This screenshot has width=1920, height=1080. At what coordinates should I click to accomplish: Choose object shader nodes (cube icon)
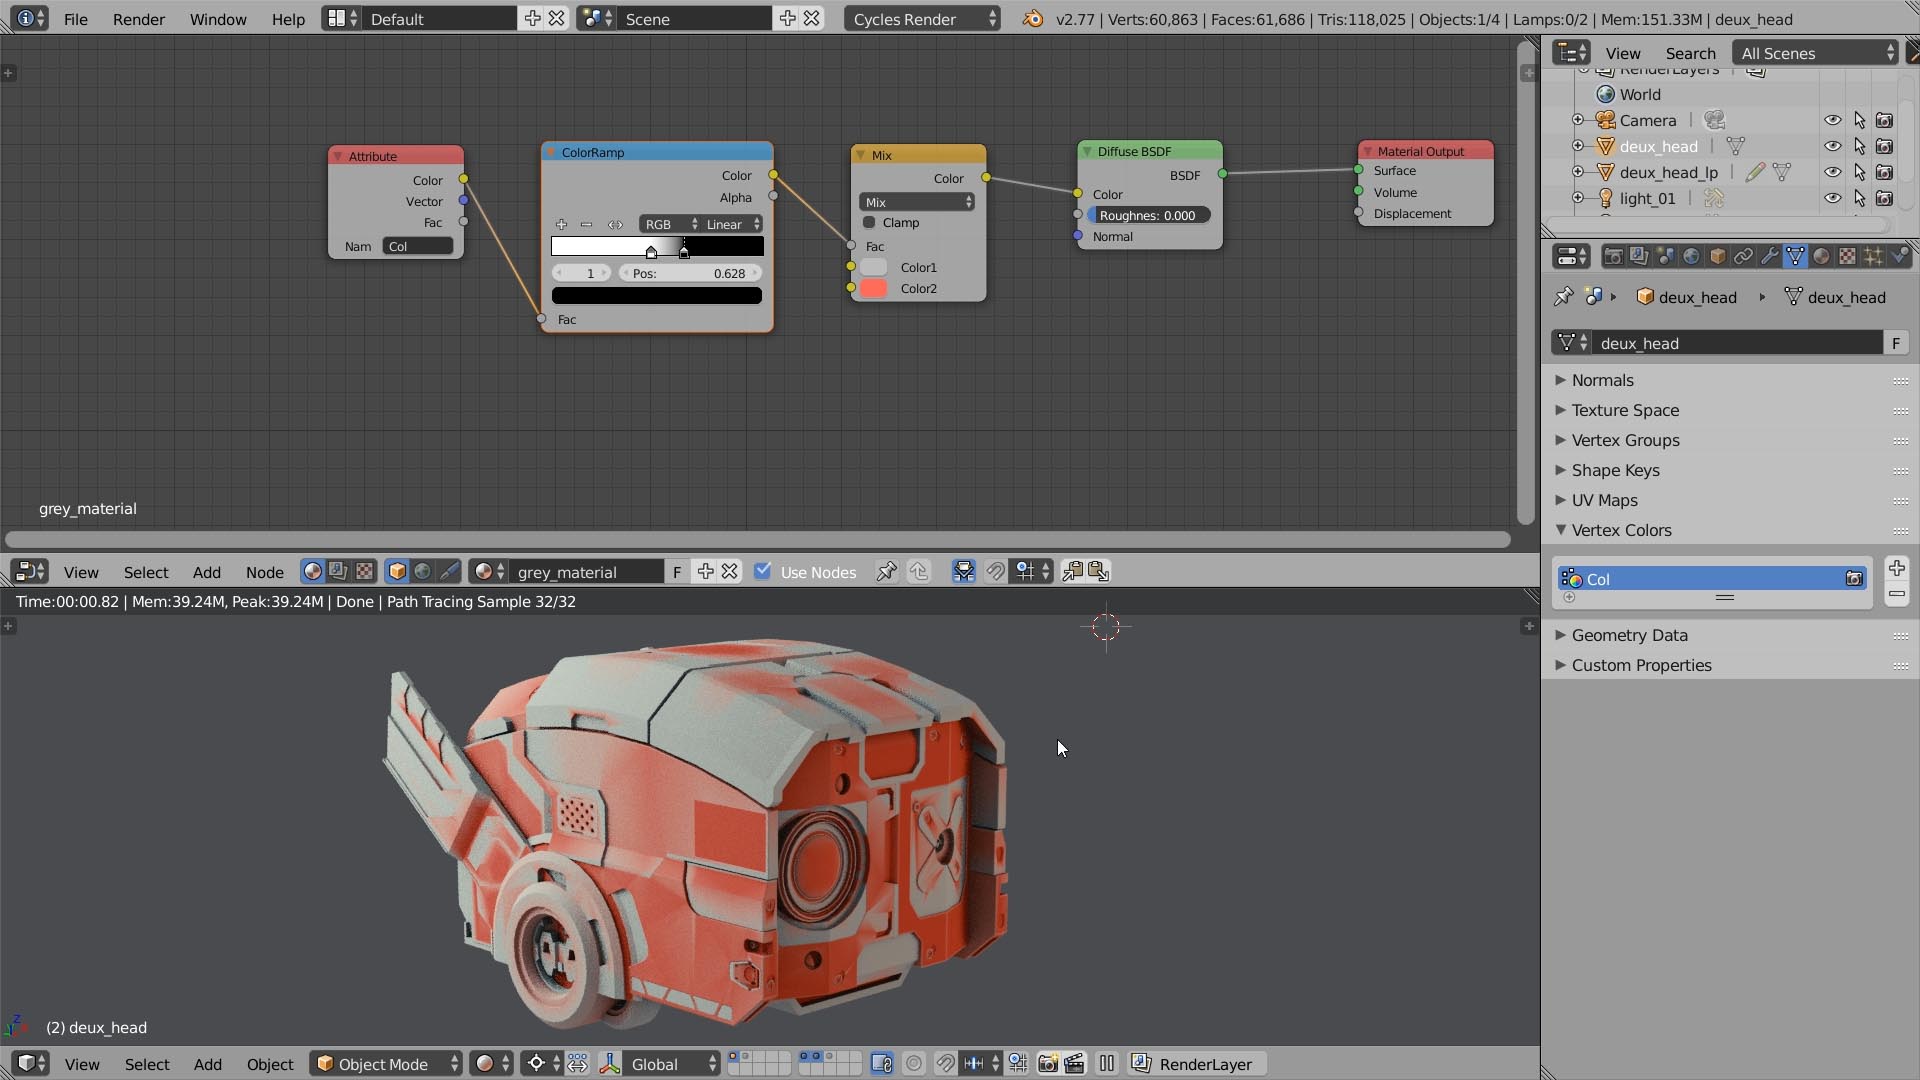[397, 572]
